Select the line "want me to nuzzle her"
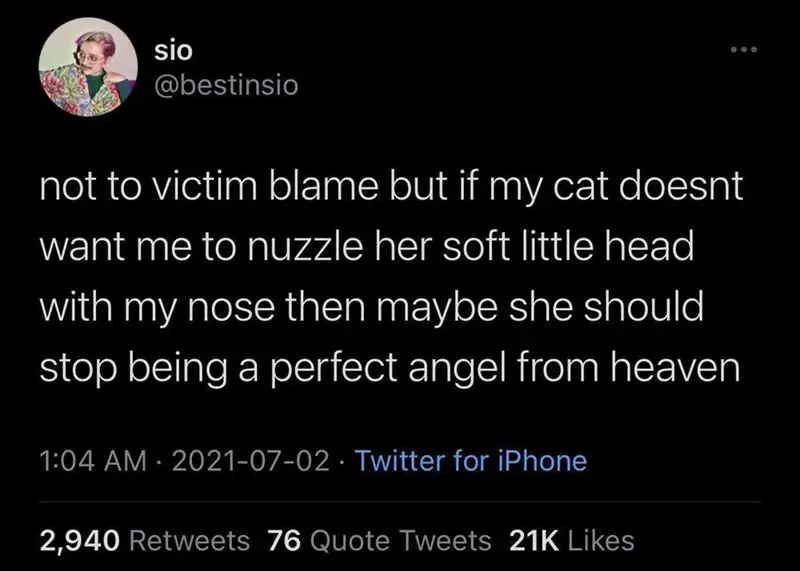 coord(367,247)
